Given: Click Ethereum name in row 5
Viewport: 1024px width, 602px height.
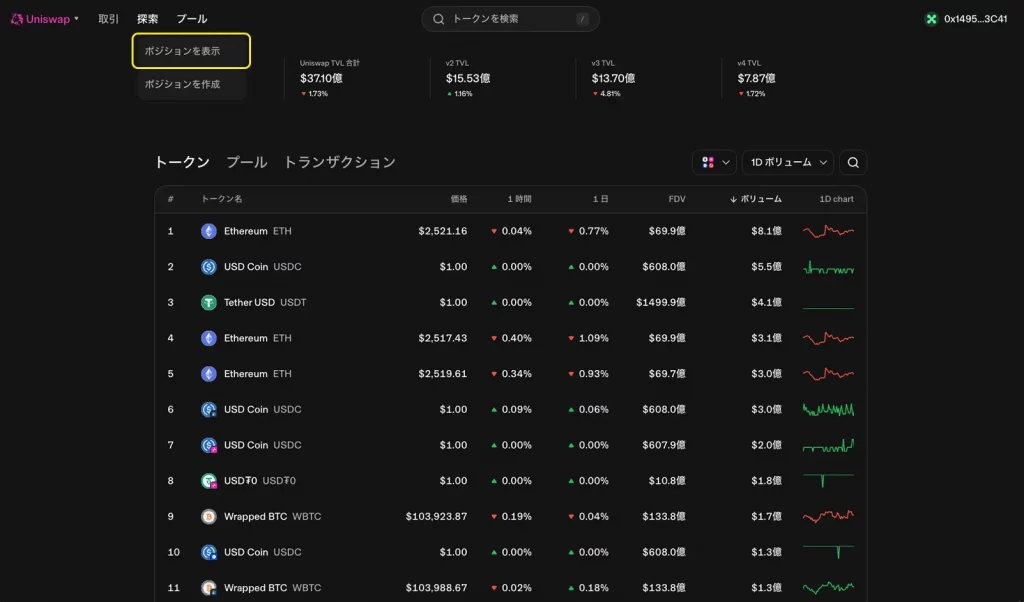Looking at the screenshot, I should (246, 373).
